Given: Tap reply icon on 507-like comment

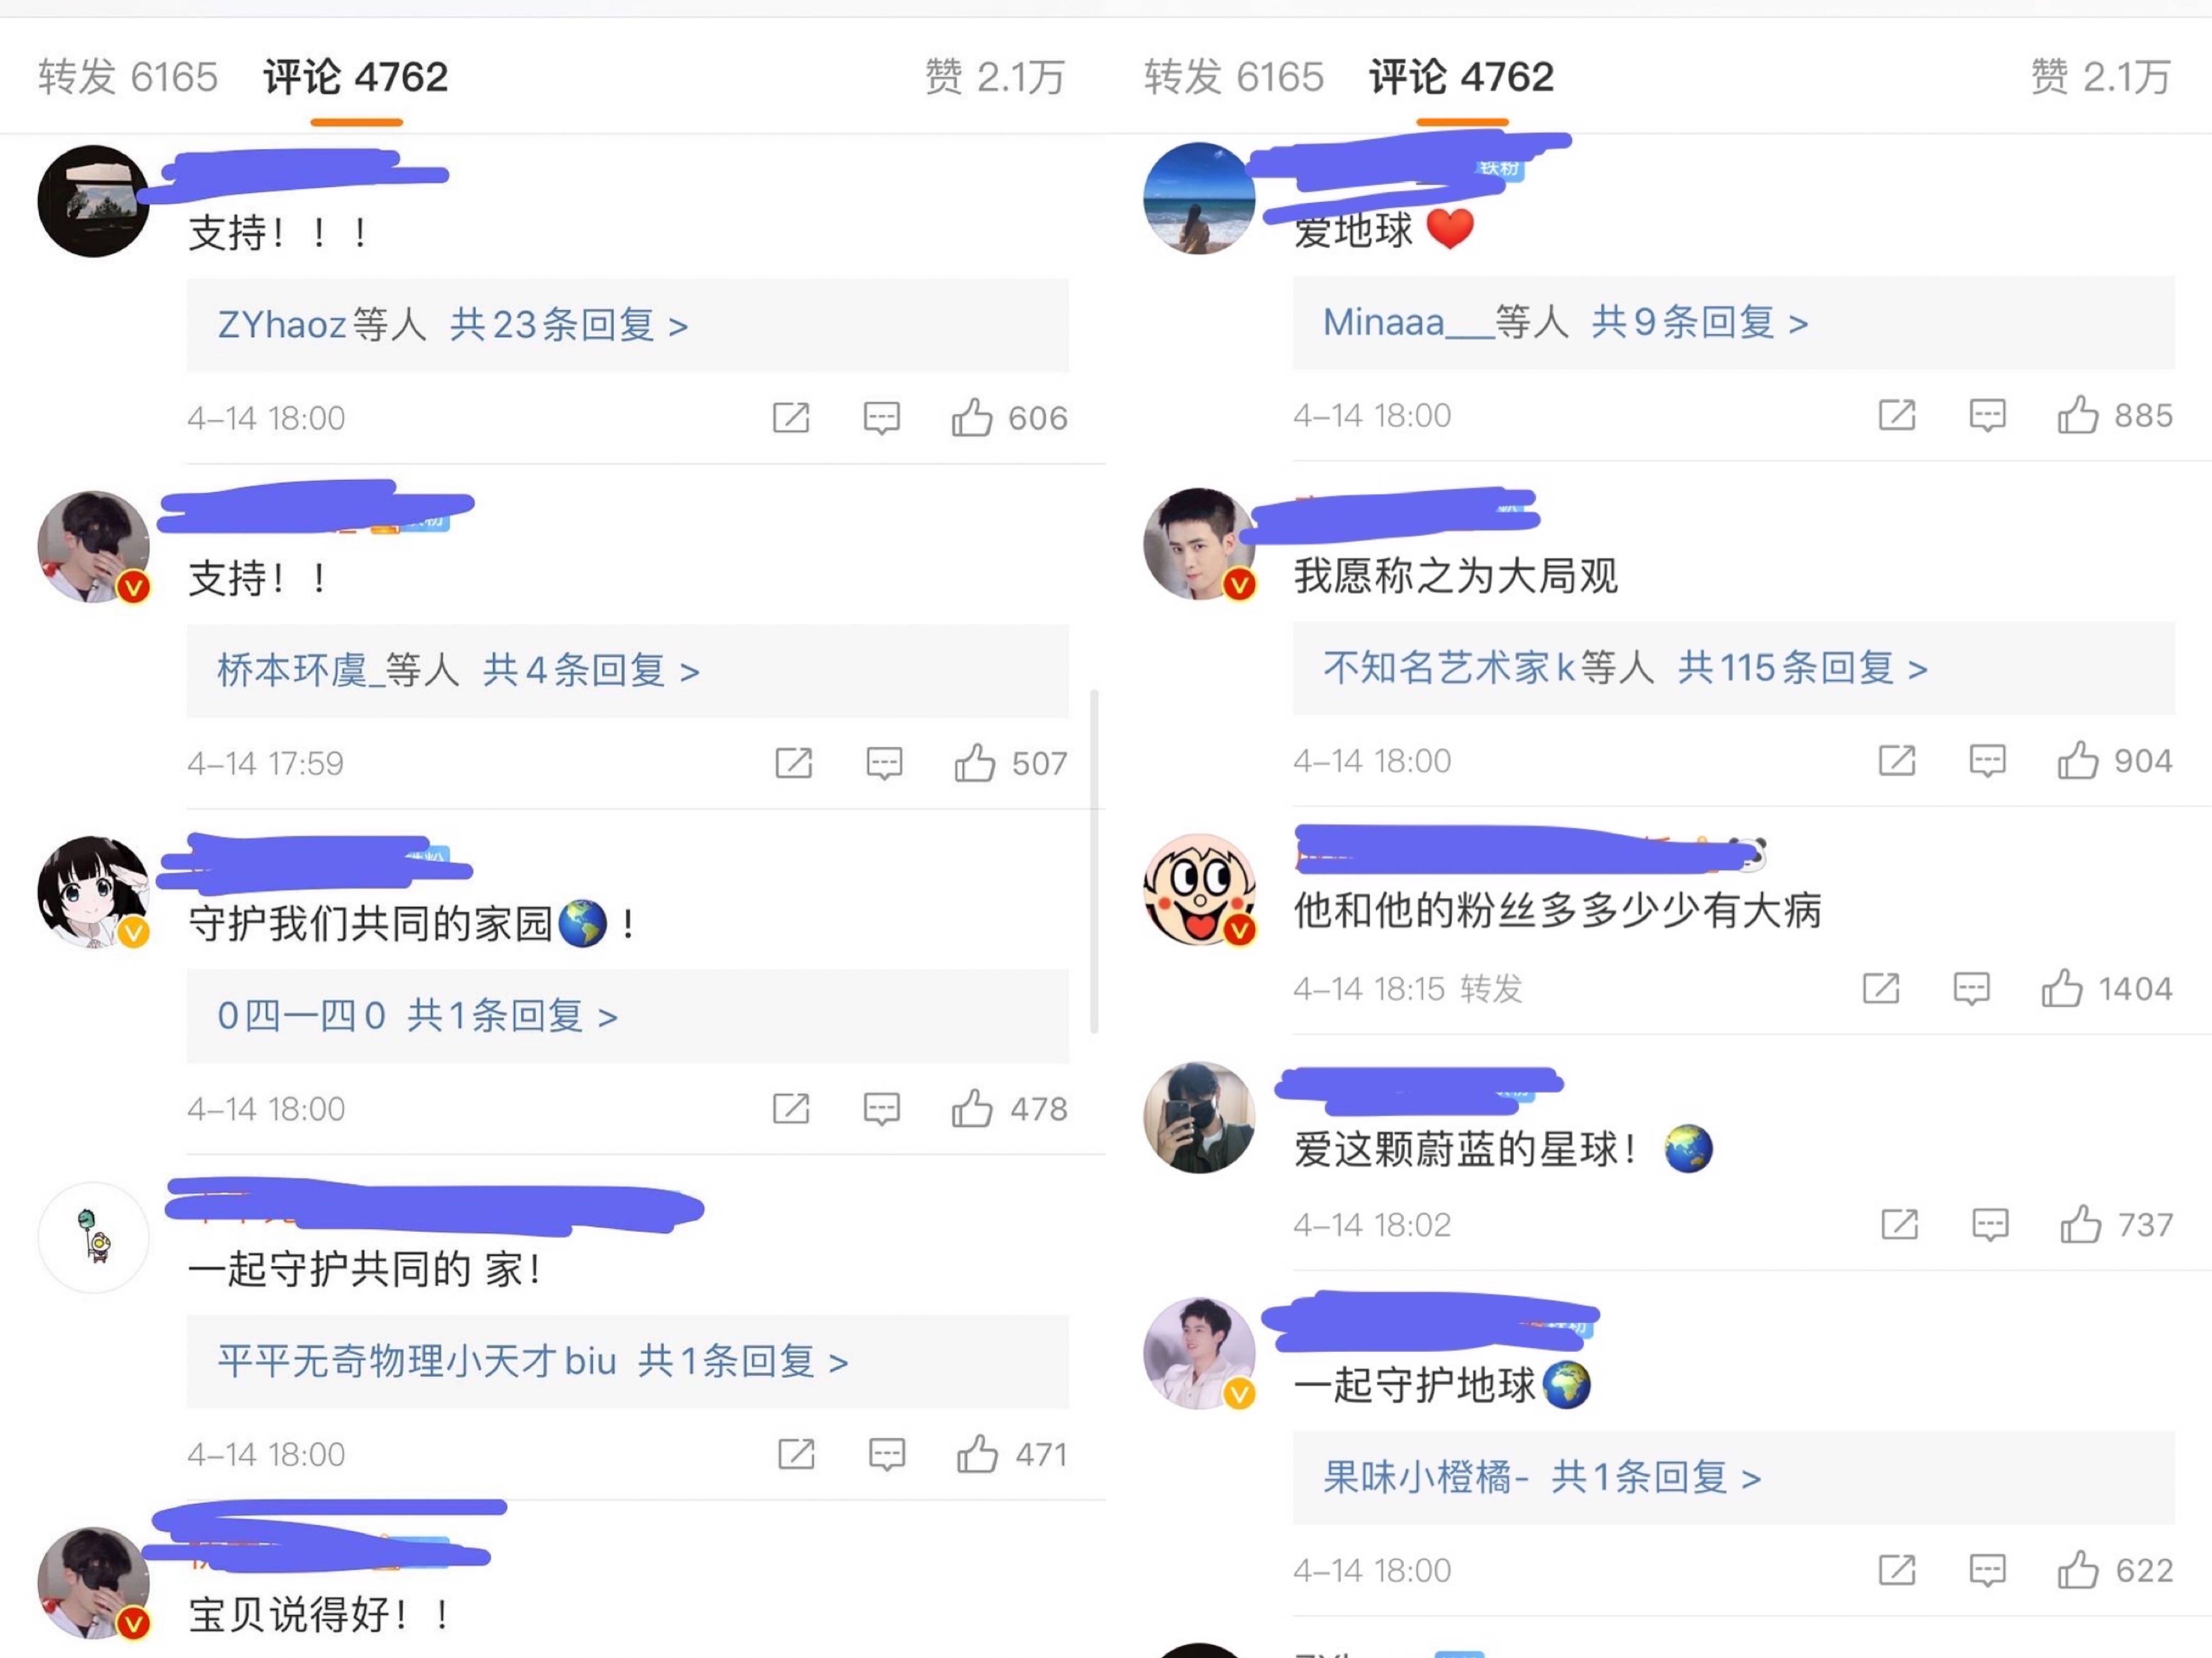Looking at the screenshot, I should coord(884,763).
